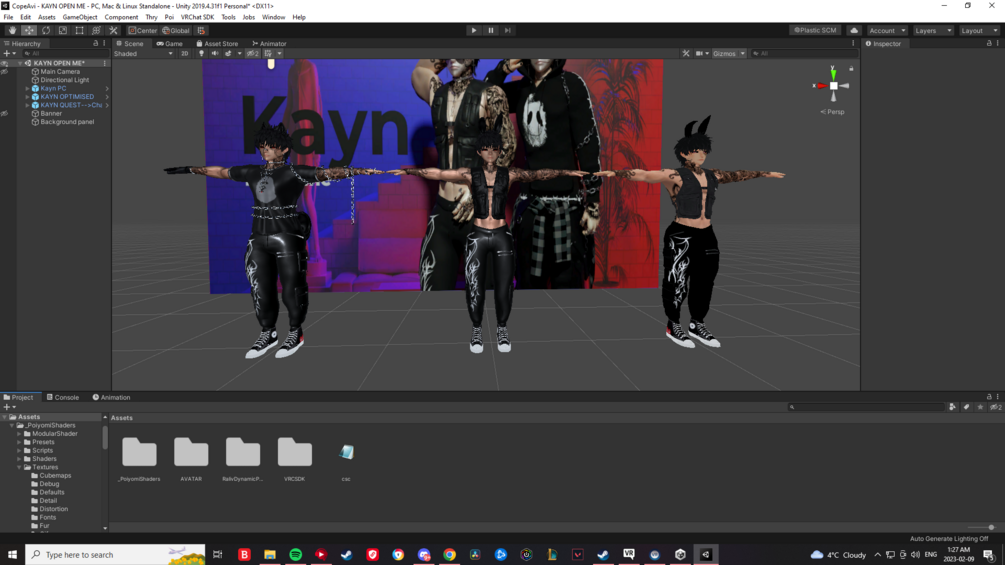Toggle scene audio speaker icon
This screenshot has width=1005, height=565.
pyautogui.click(x=215, y=54)
